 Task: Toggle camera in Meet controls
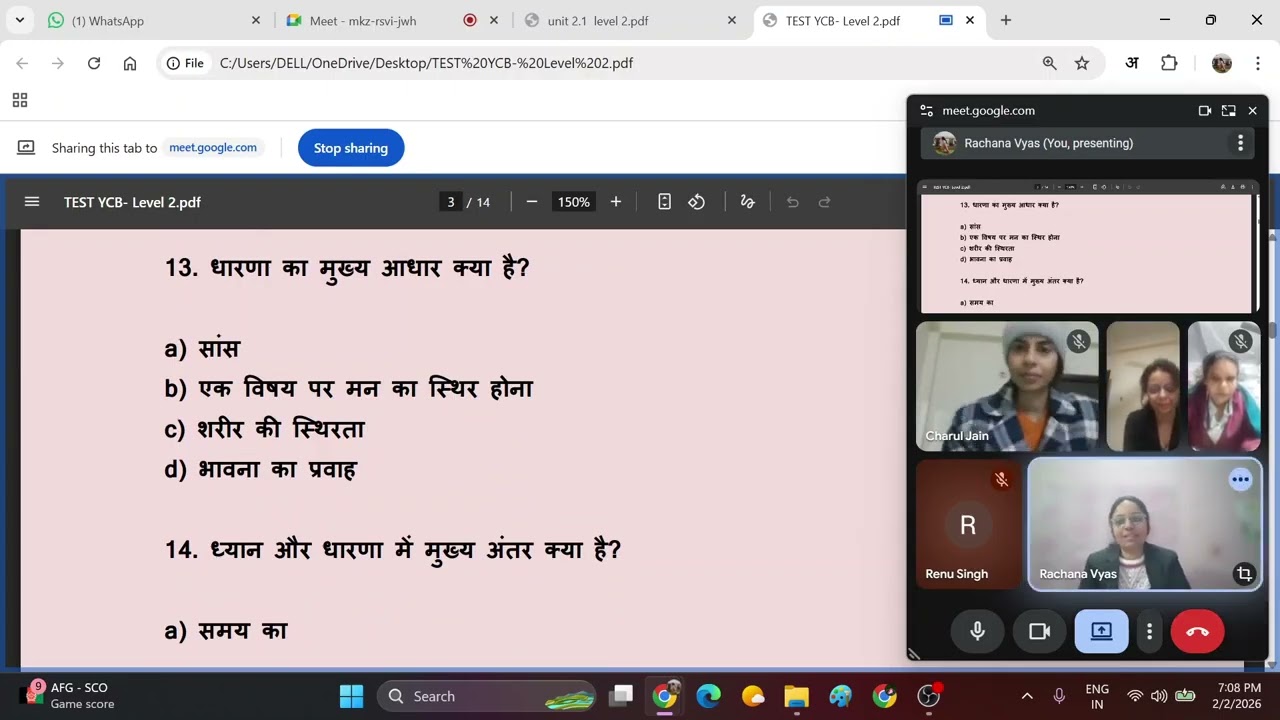click(x=1039, y=632)
